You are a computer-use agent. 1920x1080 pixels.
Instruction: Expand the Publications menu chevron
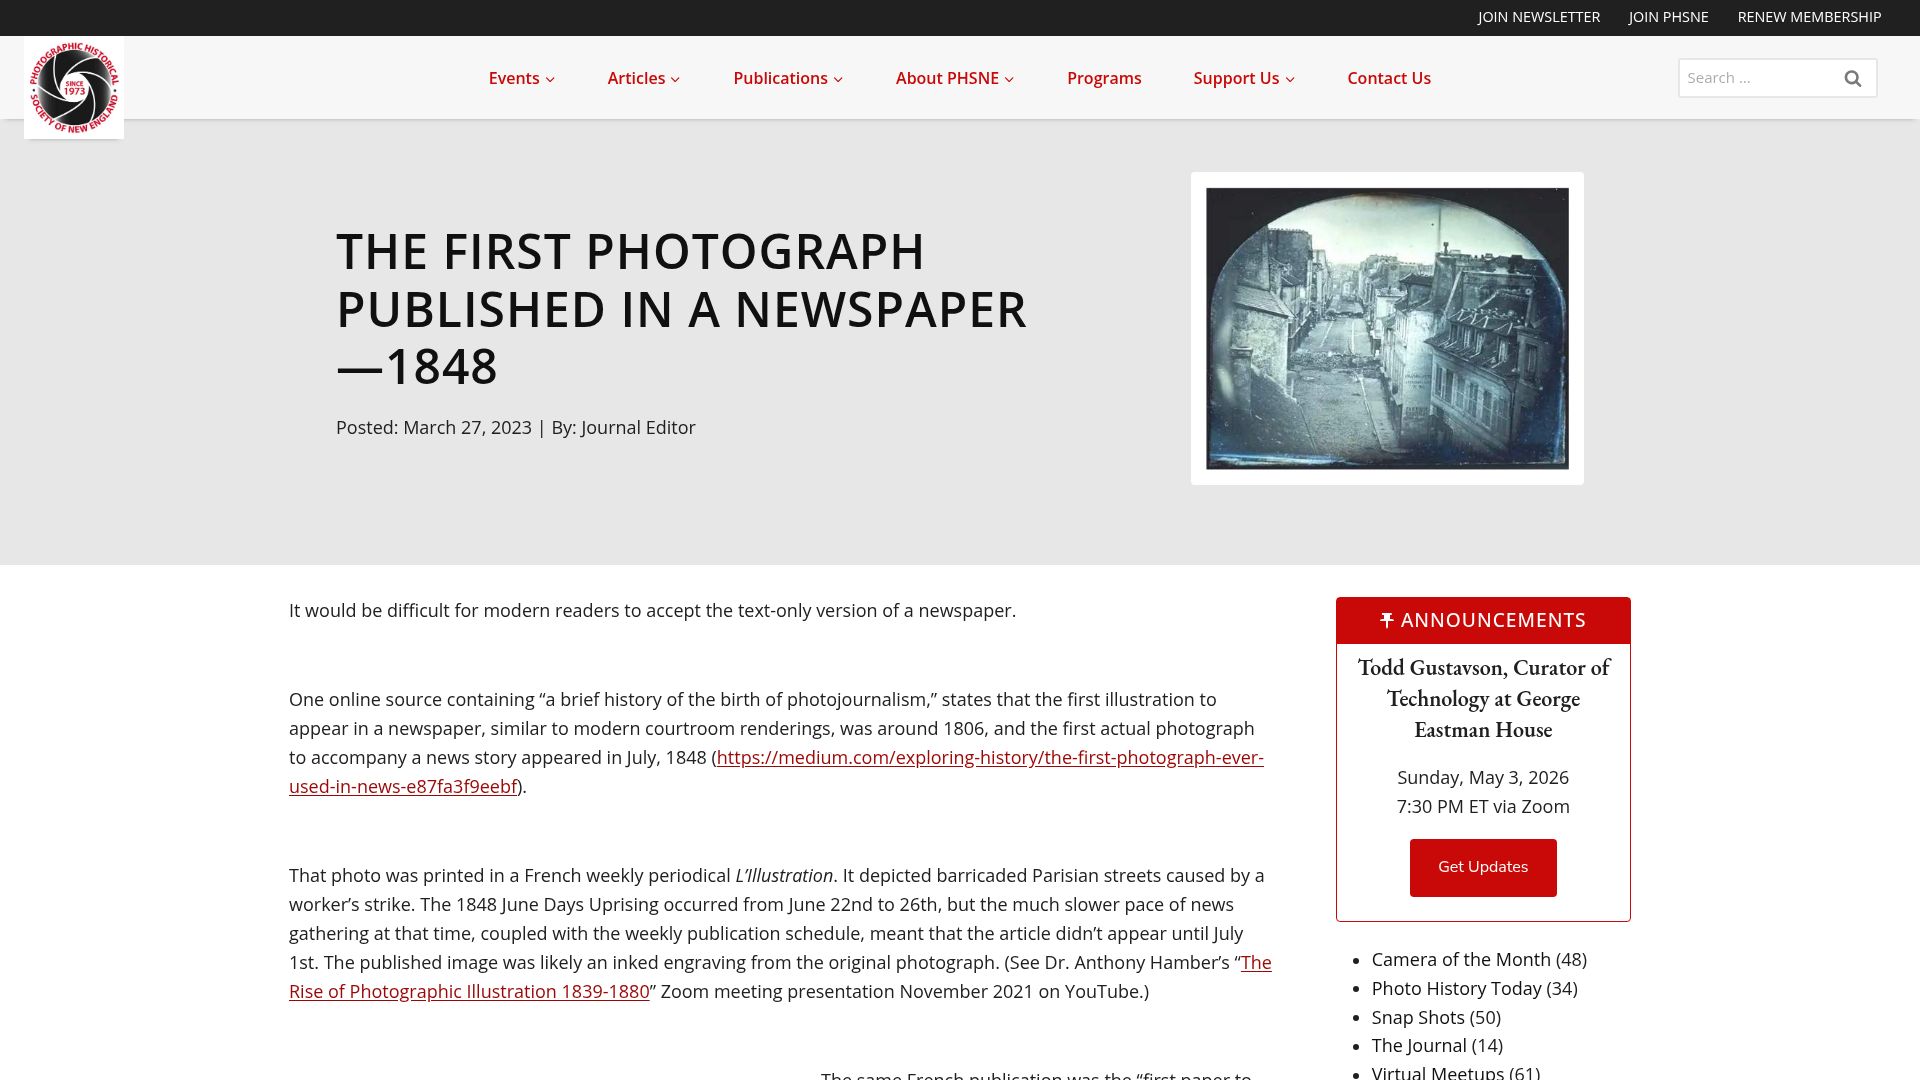[x=838, y=79]
